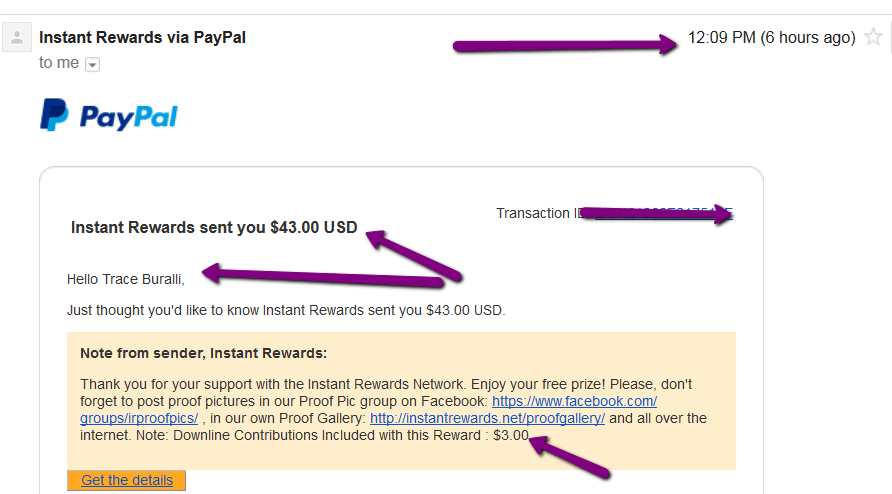The height and width of the screenshot is (494, 892).
Task: Expand recipient details arrow next to "to me"
Action: click(92, 64)
